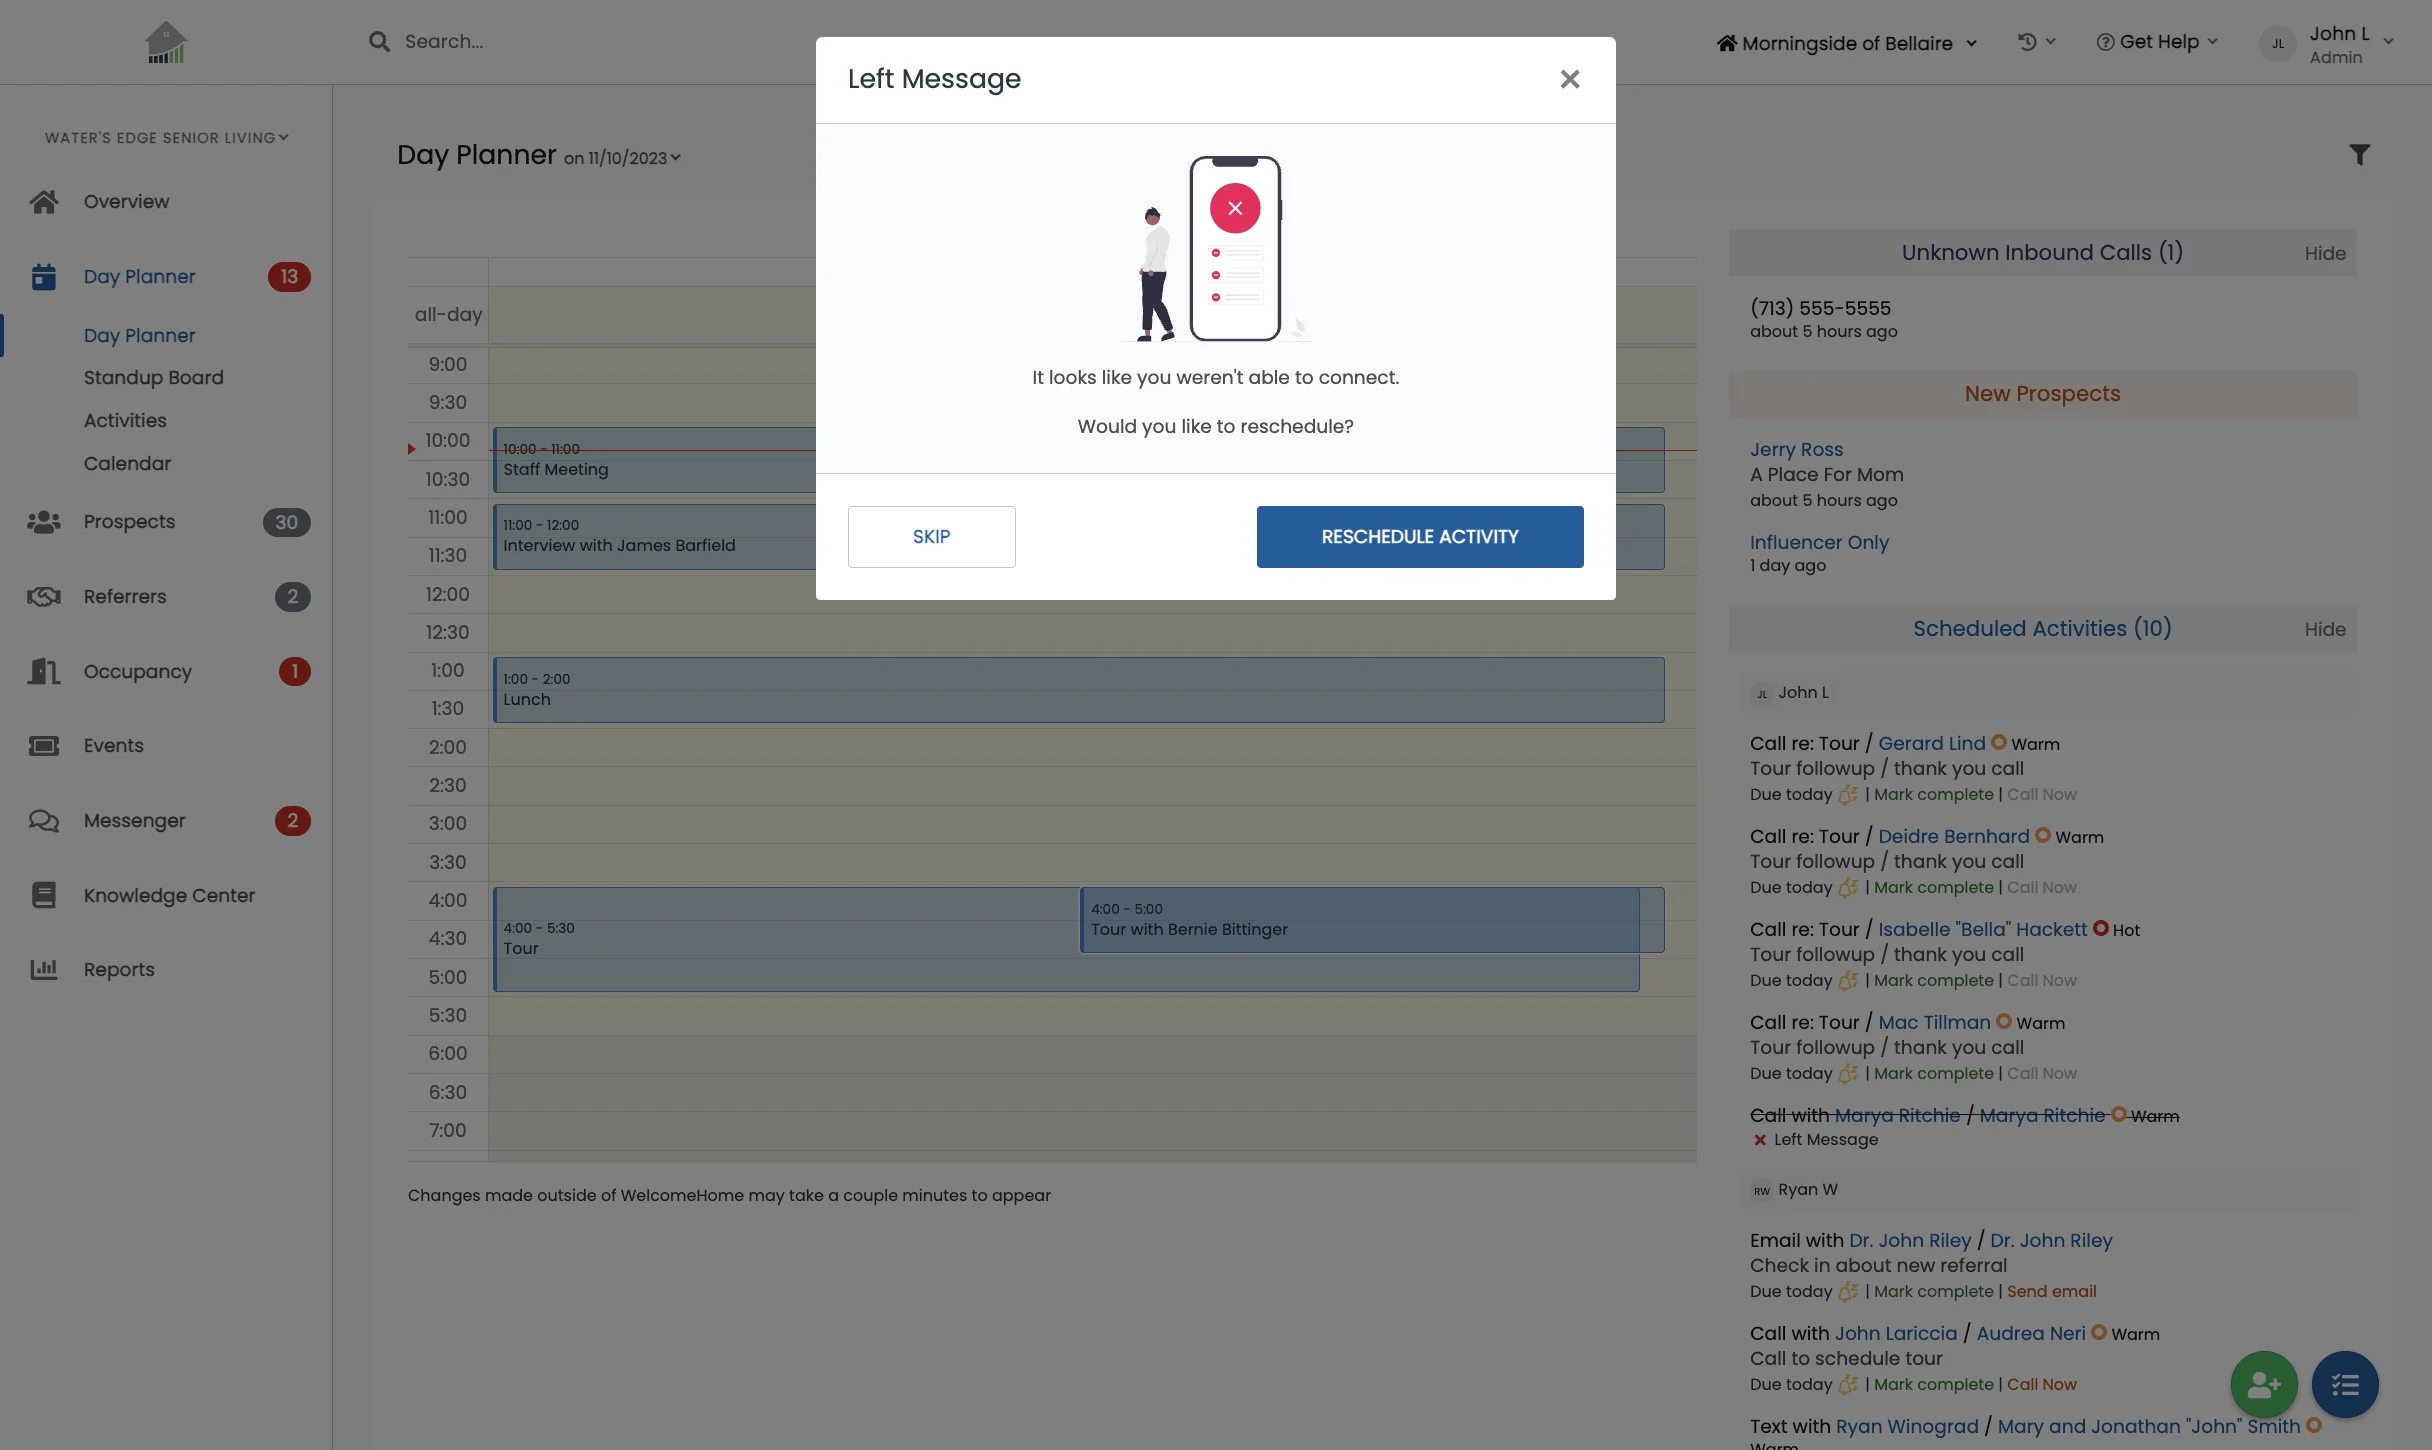Close the Left Message dialog
Image resolution: width=2432 pixels, height=1450 pixels.
pyautogui.click(x=1569, y=79)
